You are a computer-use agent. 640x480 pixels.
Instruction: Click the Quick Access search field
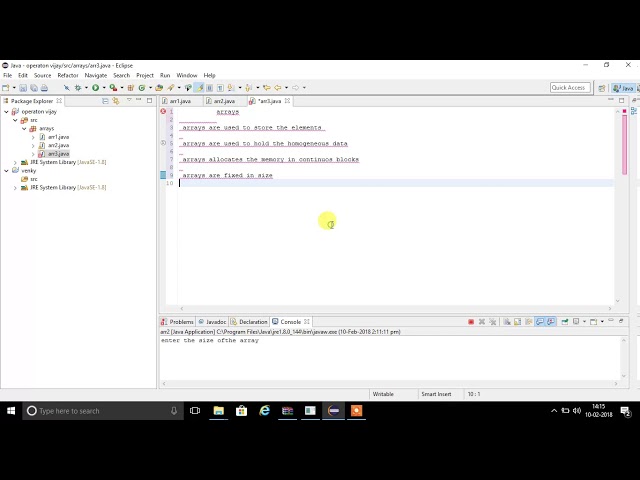coord(570,88)
